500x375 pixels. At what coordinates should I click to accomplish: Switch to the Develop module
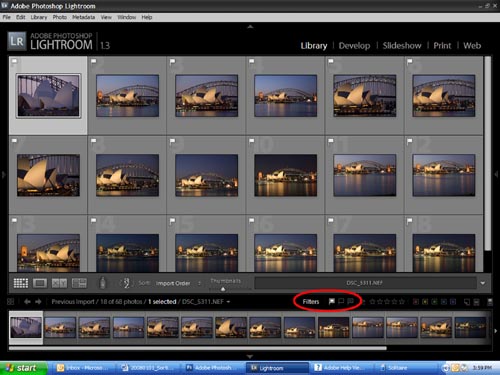354,46
